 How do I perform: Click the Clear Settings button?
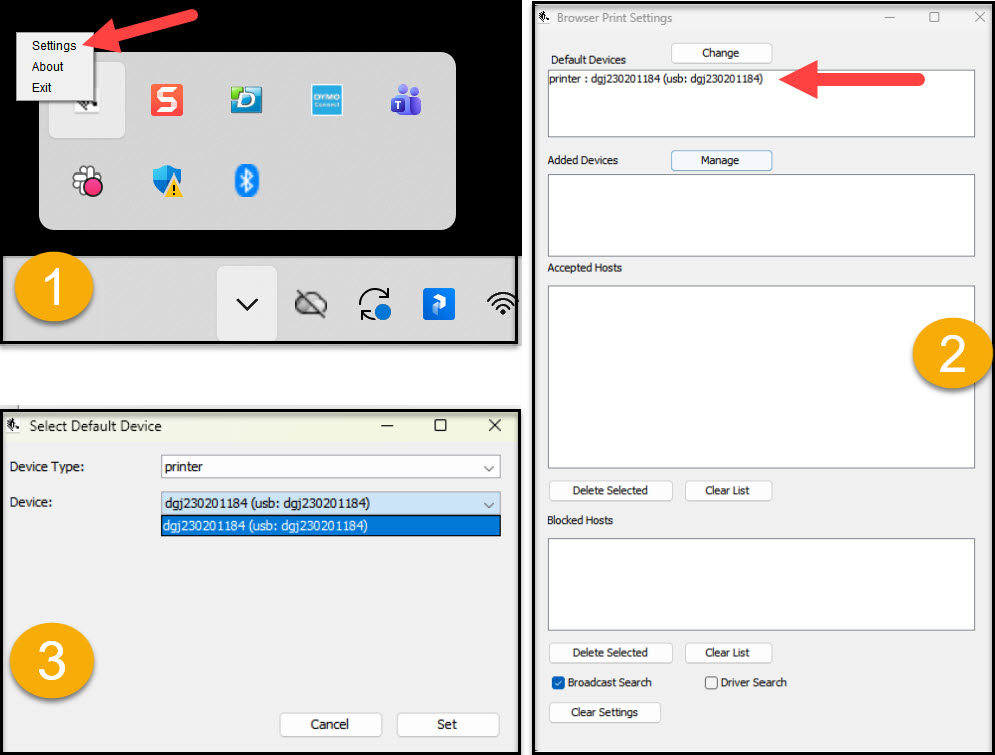tap(604, 712)
